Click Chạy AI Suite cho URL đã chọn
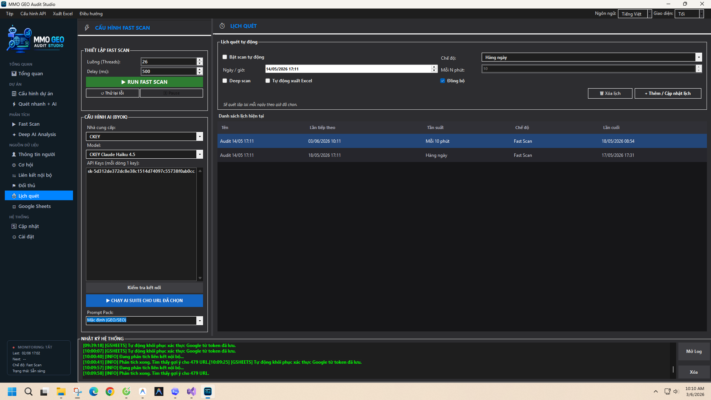711x400 pixels. [x=145, y=300]
